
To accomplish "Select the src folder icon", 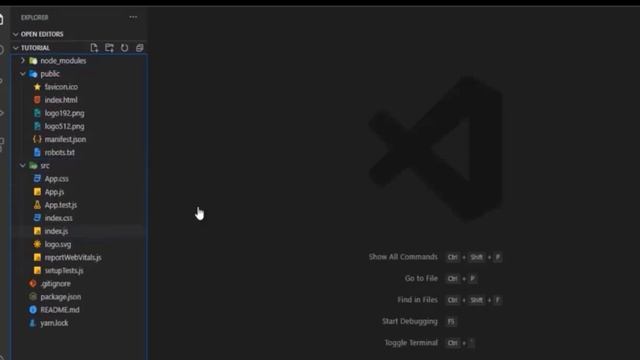I will (x=33, y=166).
